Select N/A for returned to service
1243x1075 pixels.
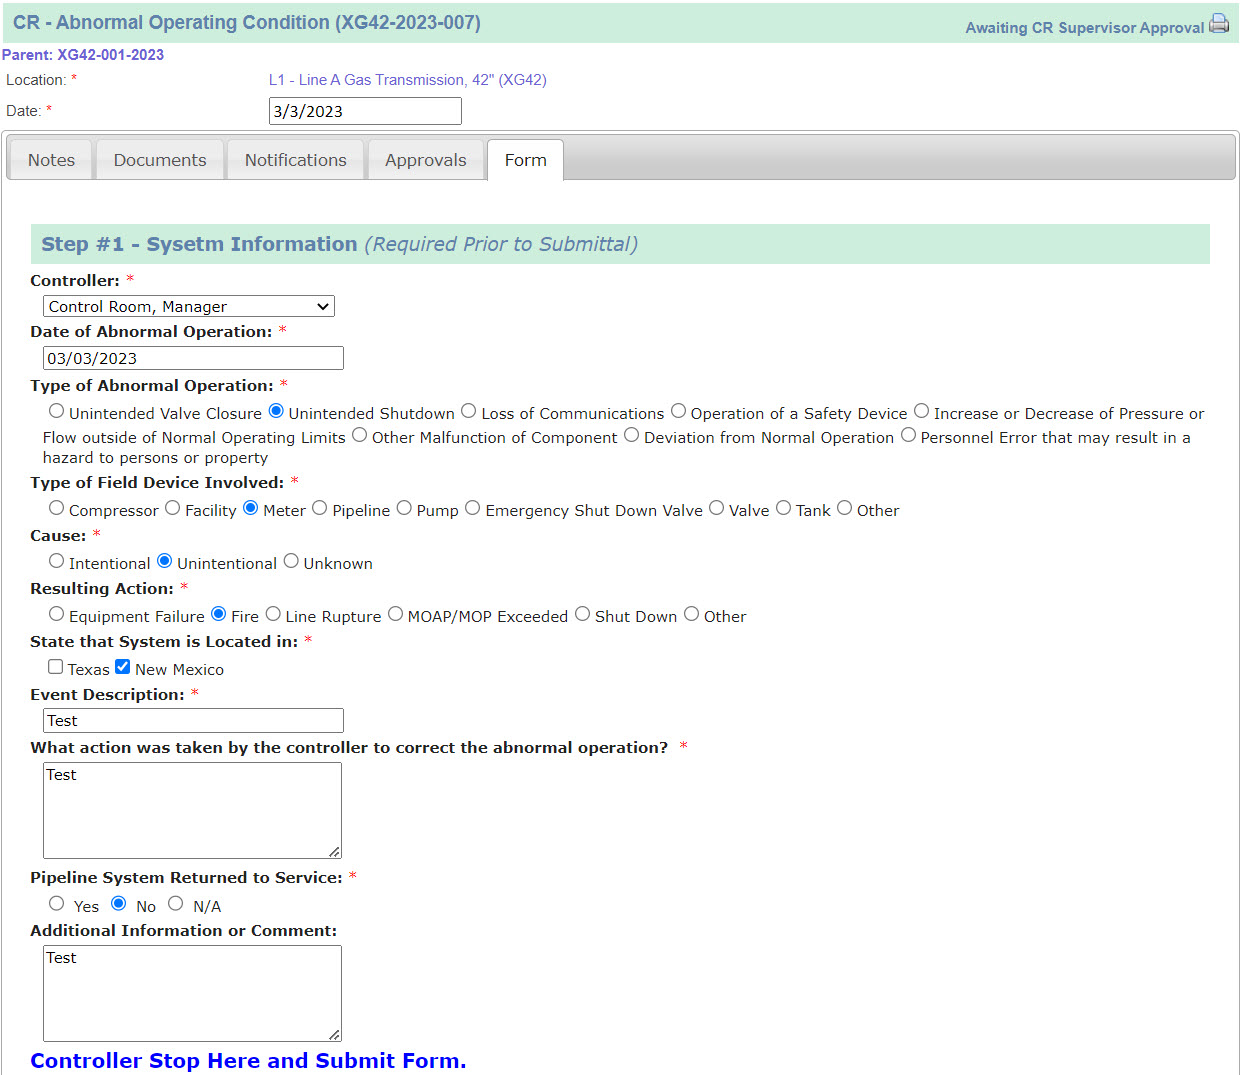[x=176, y=903]
